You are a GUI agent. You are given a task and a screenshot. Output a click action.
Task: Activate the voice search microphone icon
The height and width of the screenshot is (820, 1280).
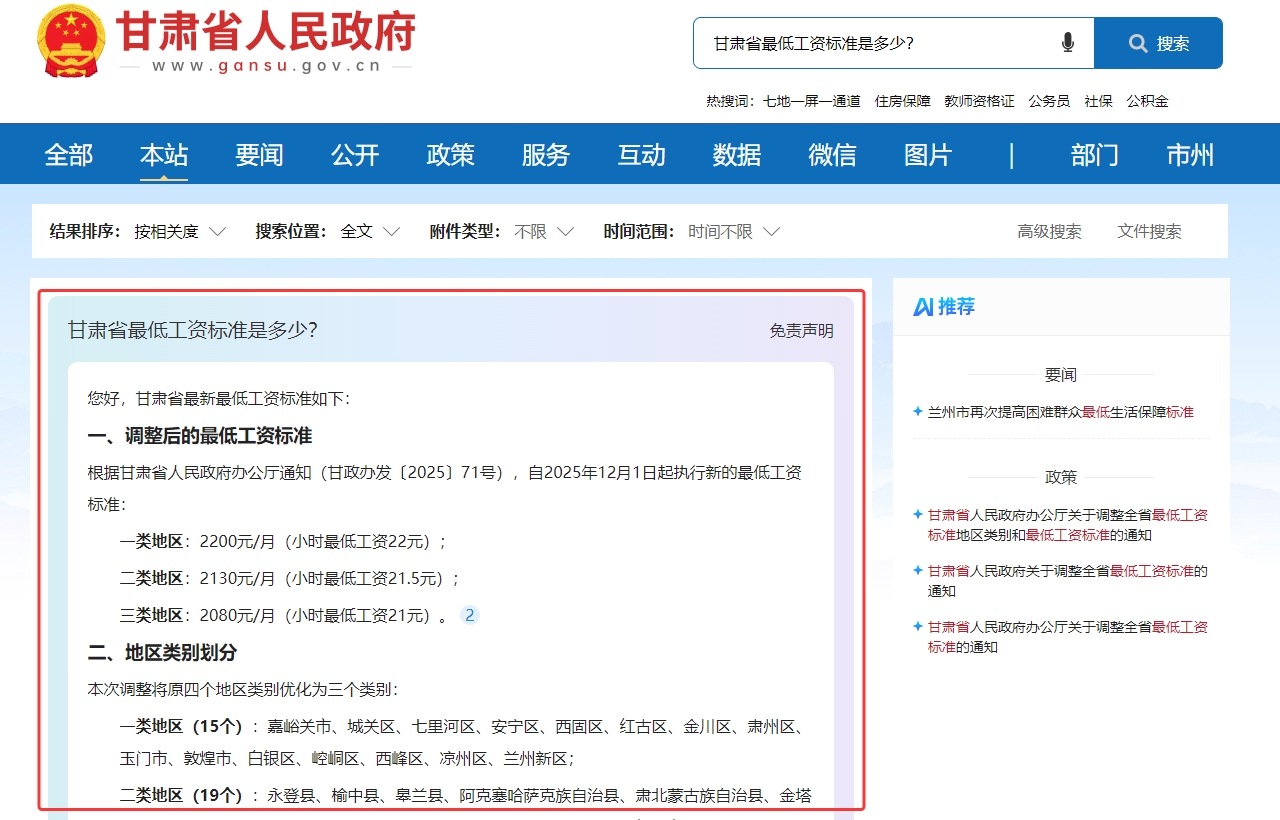point(1068,43)
